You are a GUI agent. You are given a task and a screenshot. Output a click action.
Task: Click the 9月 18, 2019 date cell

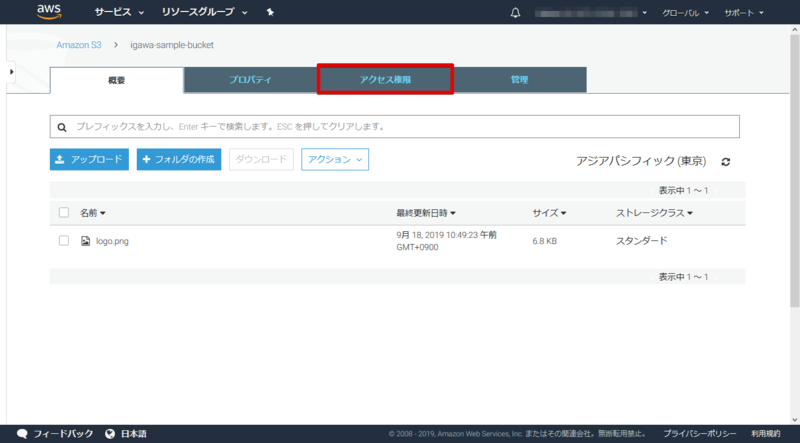coord(446,241)
